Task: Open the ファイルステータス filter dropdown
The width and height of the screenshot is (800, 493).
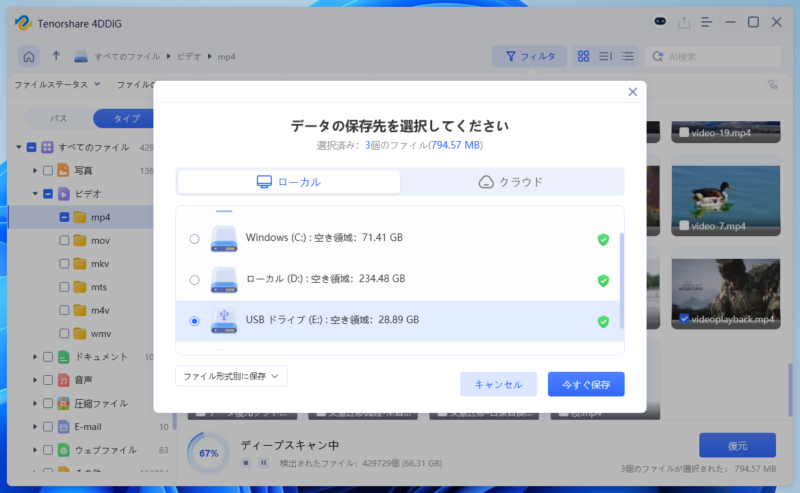Action: coord(54,85)
